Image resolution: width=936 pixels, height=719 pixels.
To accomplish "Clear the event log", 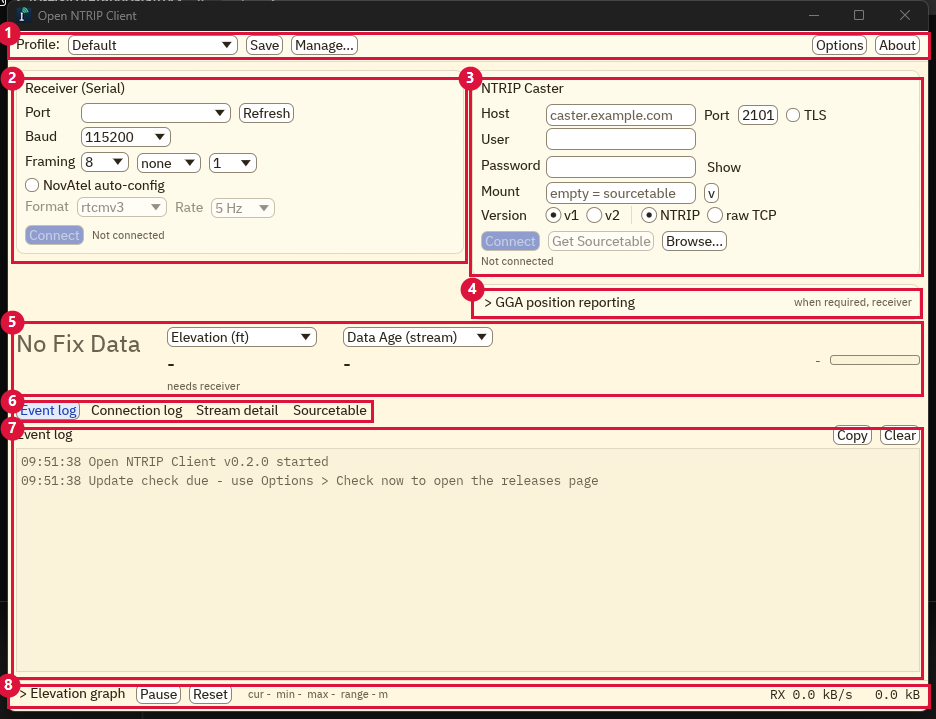I will tap(900, 436).
